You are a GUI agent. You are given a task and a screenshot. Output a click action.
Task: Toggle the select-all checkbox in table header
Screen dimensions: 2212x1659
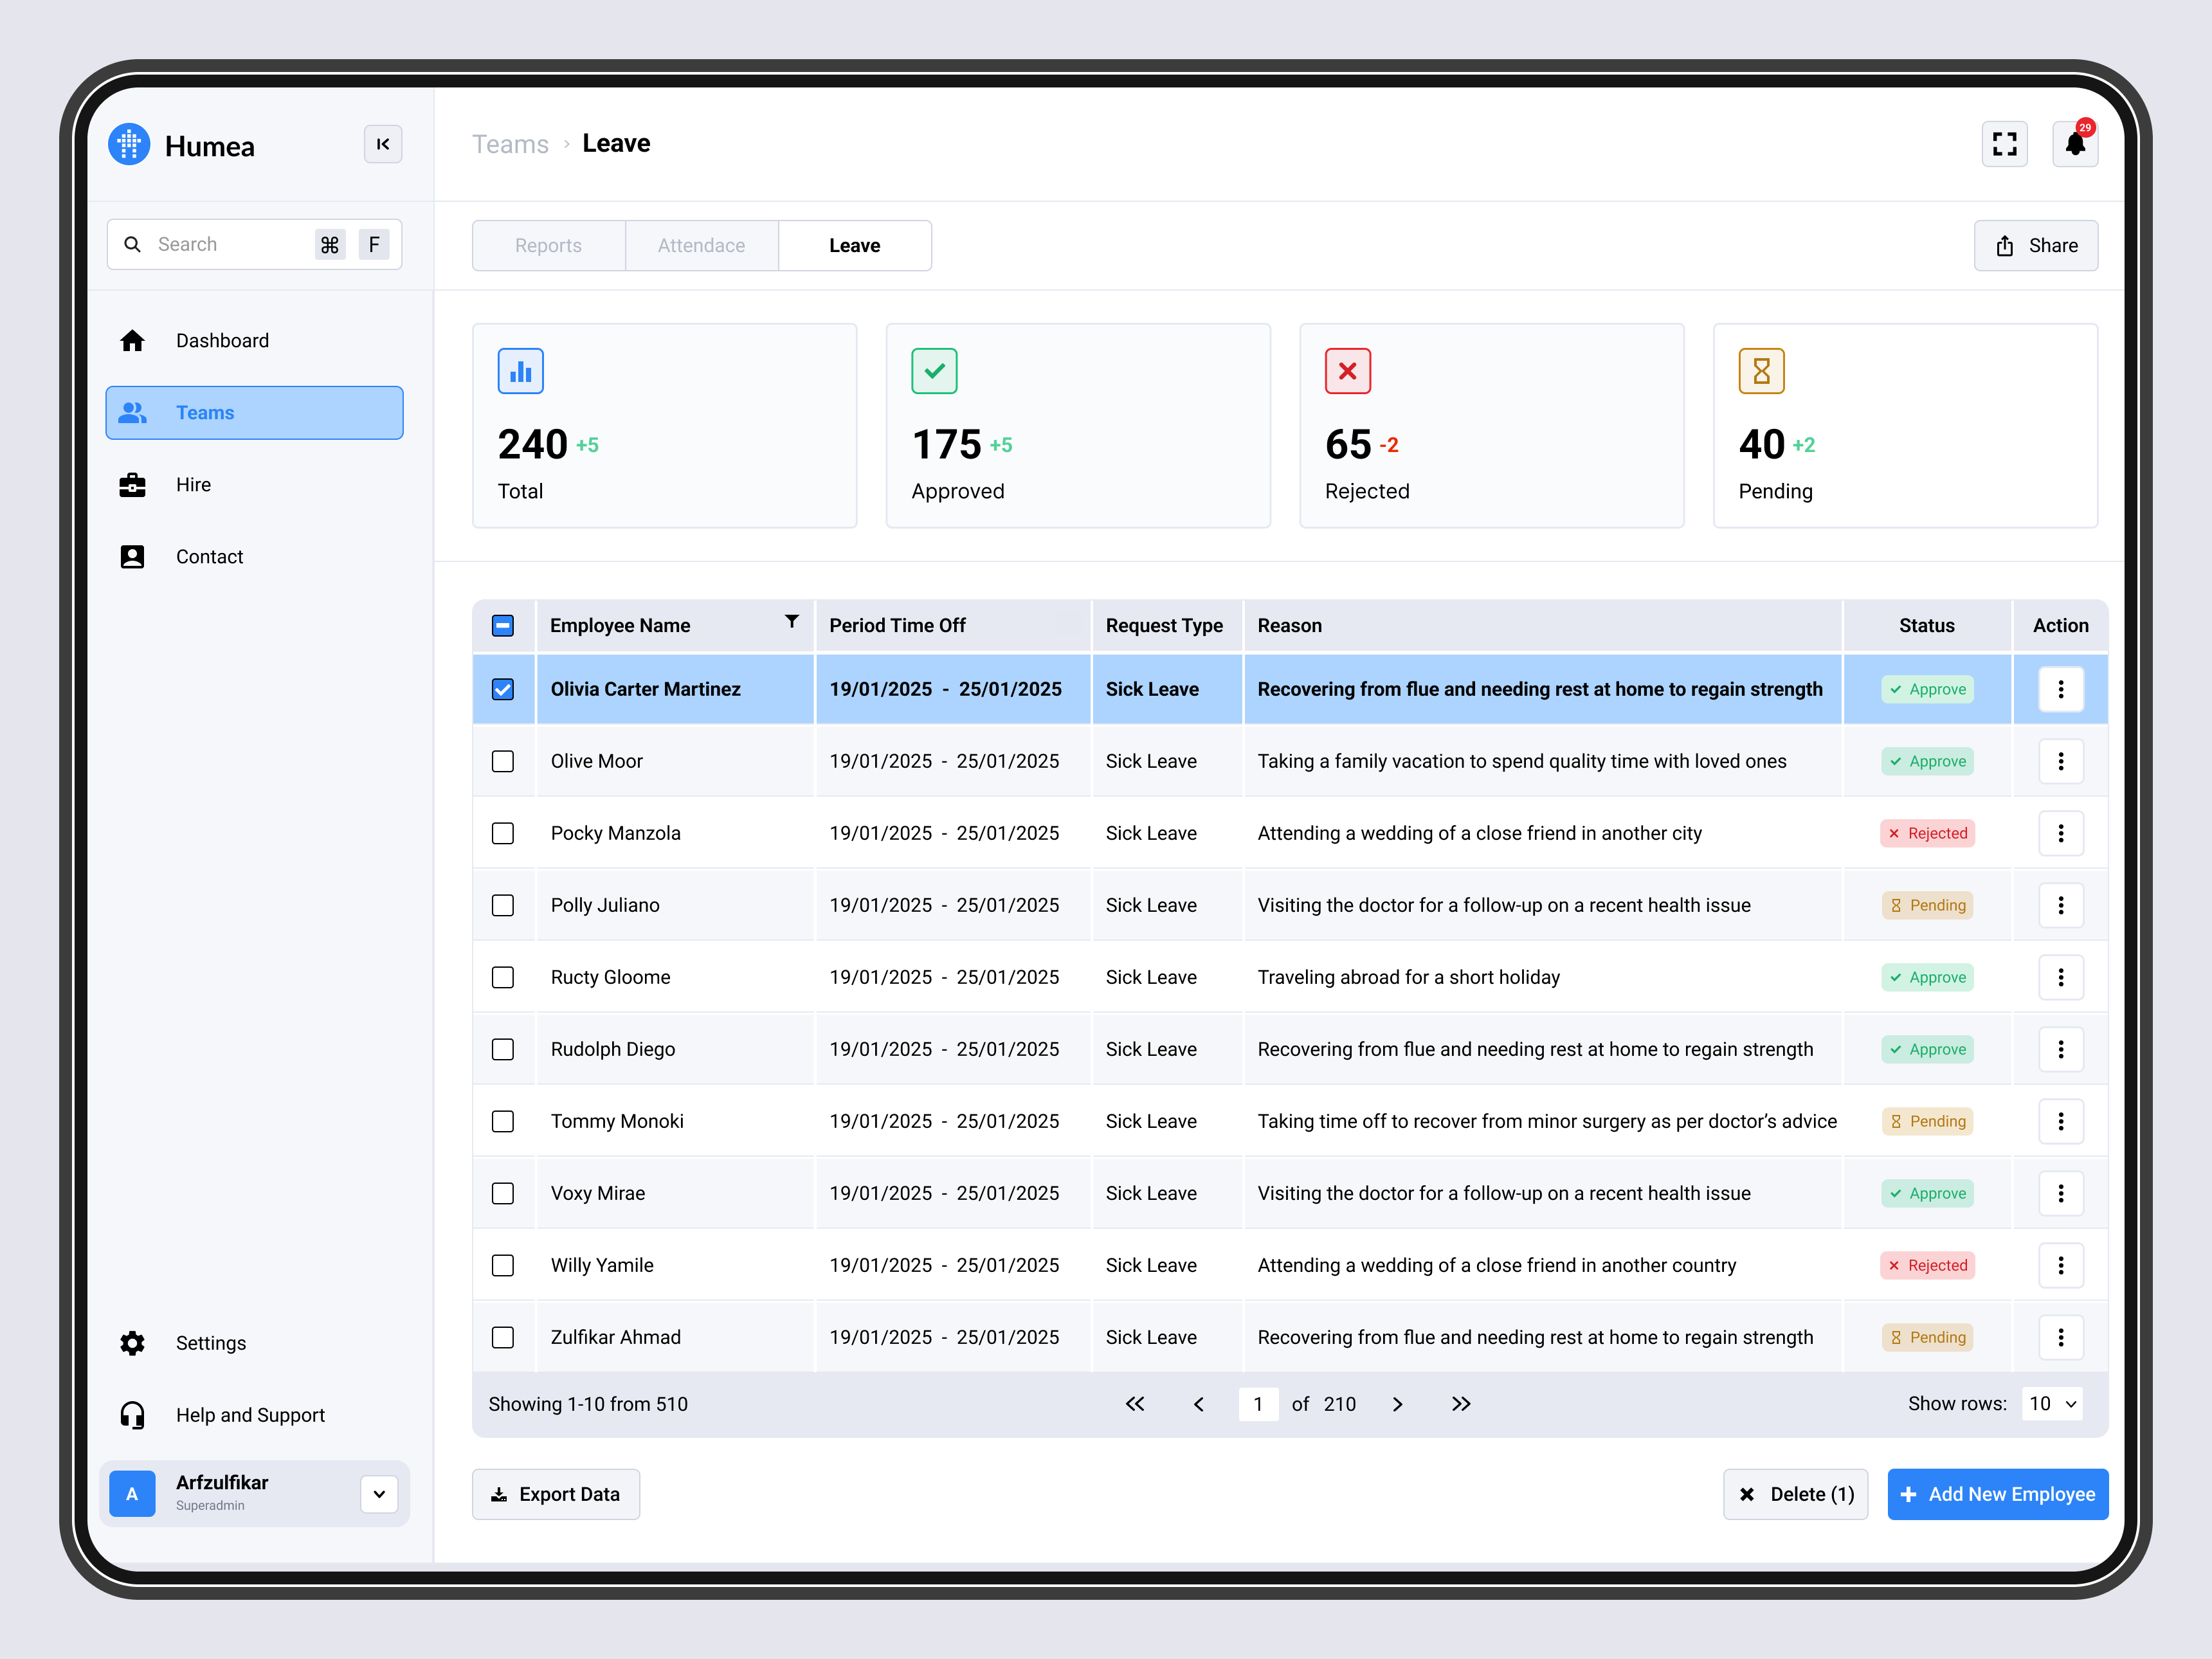503,625
